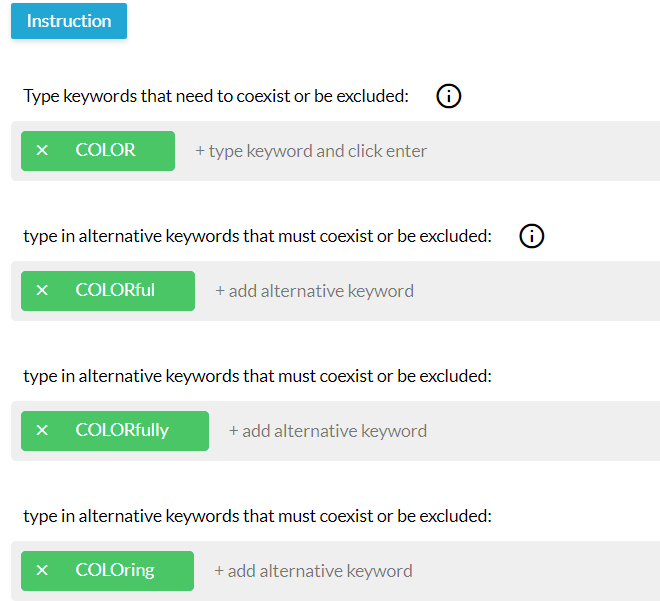Show info icon beside alternative keywords label
Screen dimensions: 660x601
click(531, 236)
